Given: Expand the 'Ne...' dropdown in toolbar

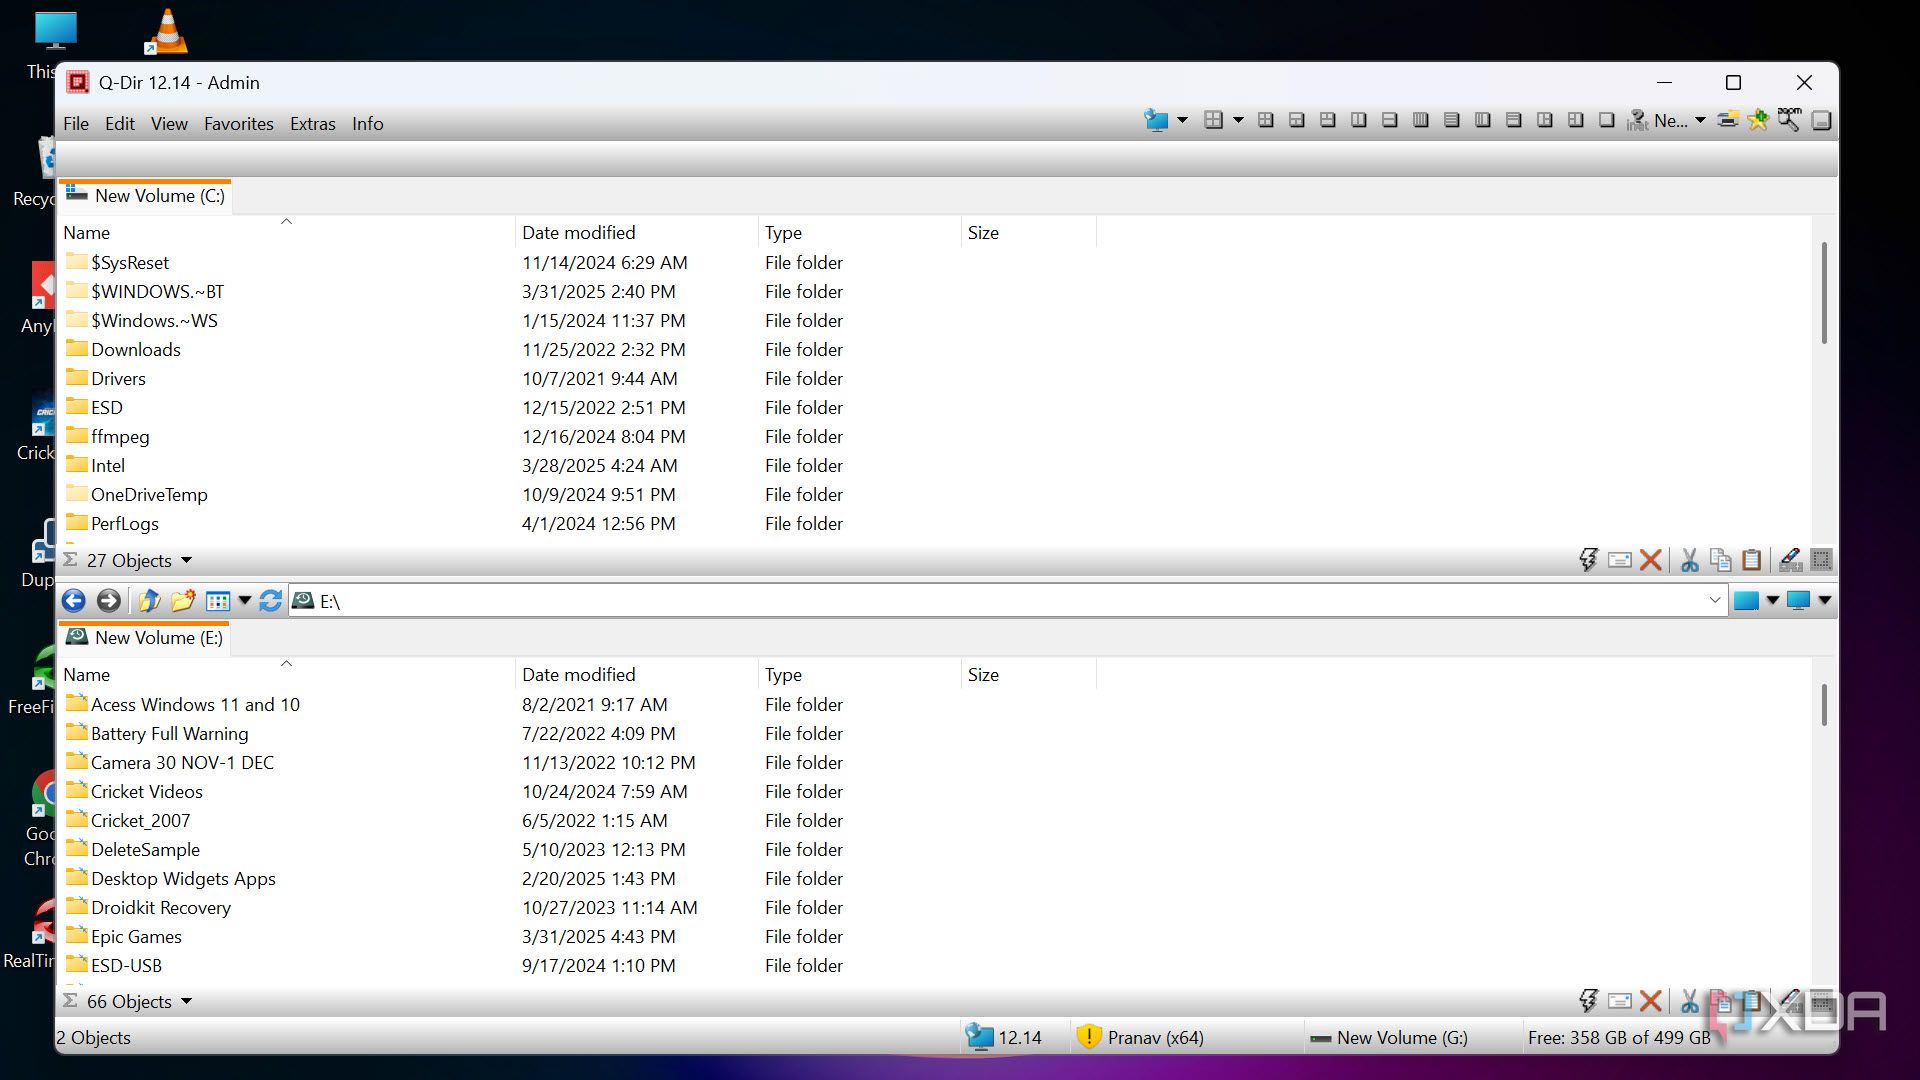Looking at the screenshot, I should pos(1700,120).
